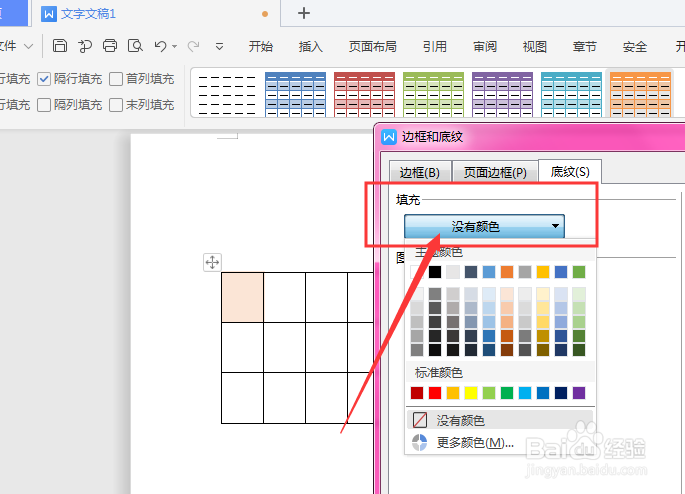Select the red table style thumbnail
This screenshot has width=685, height=494.
[365, 94]
